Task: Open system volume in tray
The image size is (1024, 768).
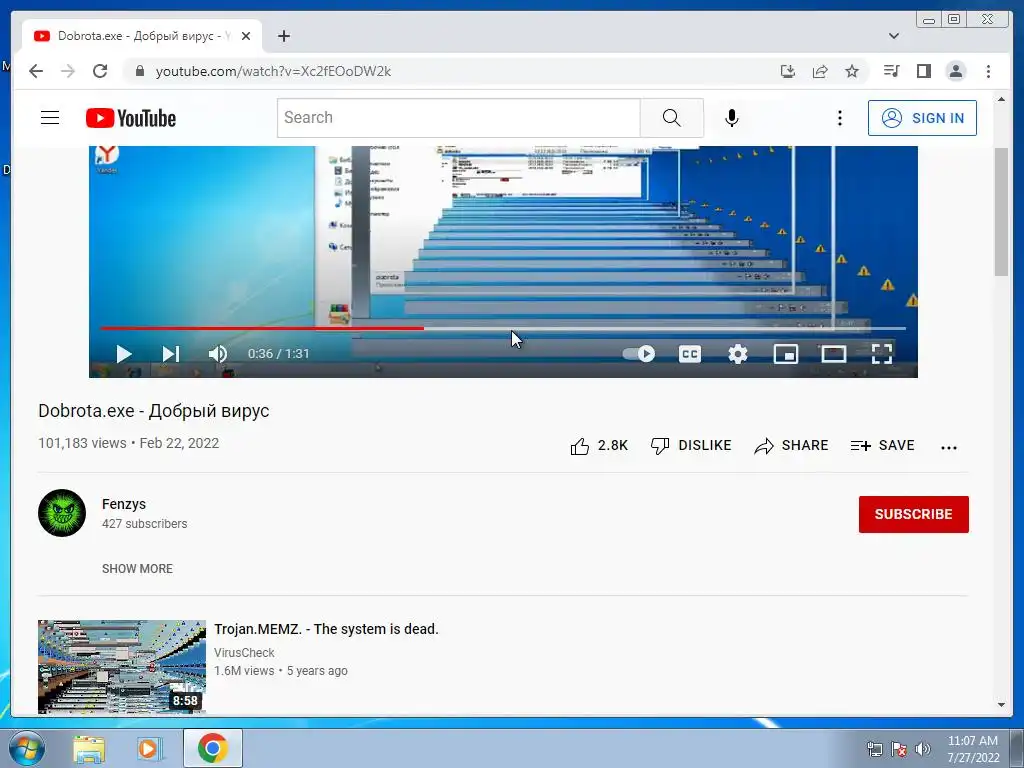Action: click(x=923, y=749)
